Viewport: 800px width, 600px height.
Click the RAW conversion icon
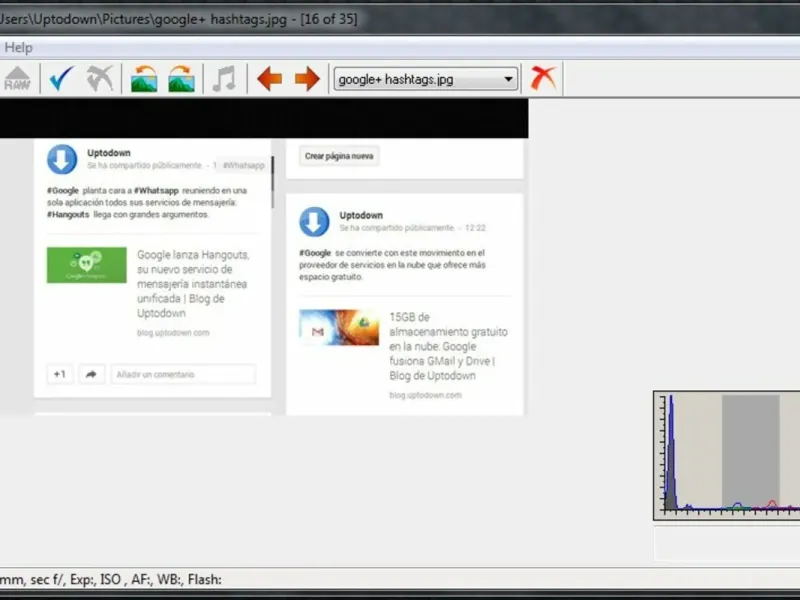point(17,79)
